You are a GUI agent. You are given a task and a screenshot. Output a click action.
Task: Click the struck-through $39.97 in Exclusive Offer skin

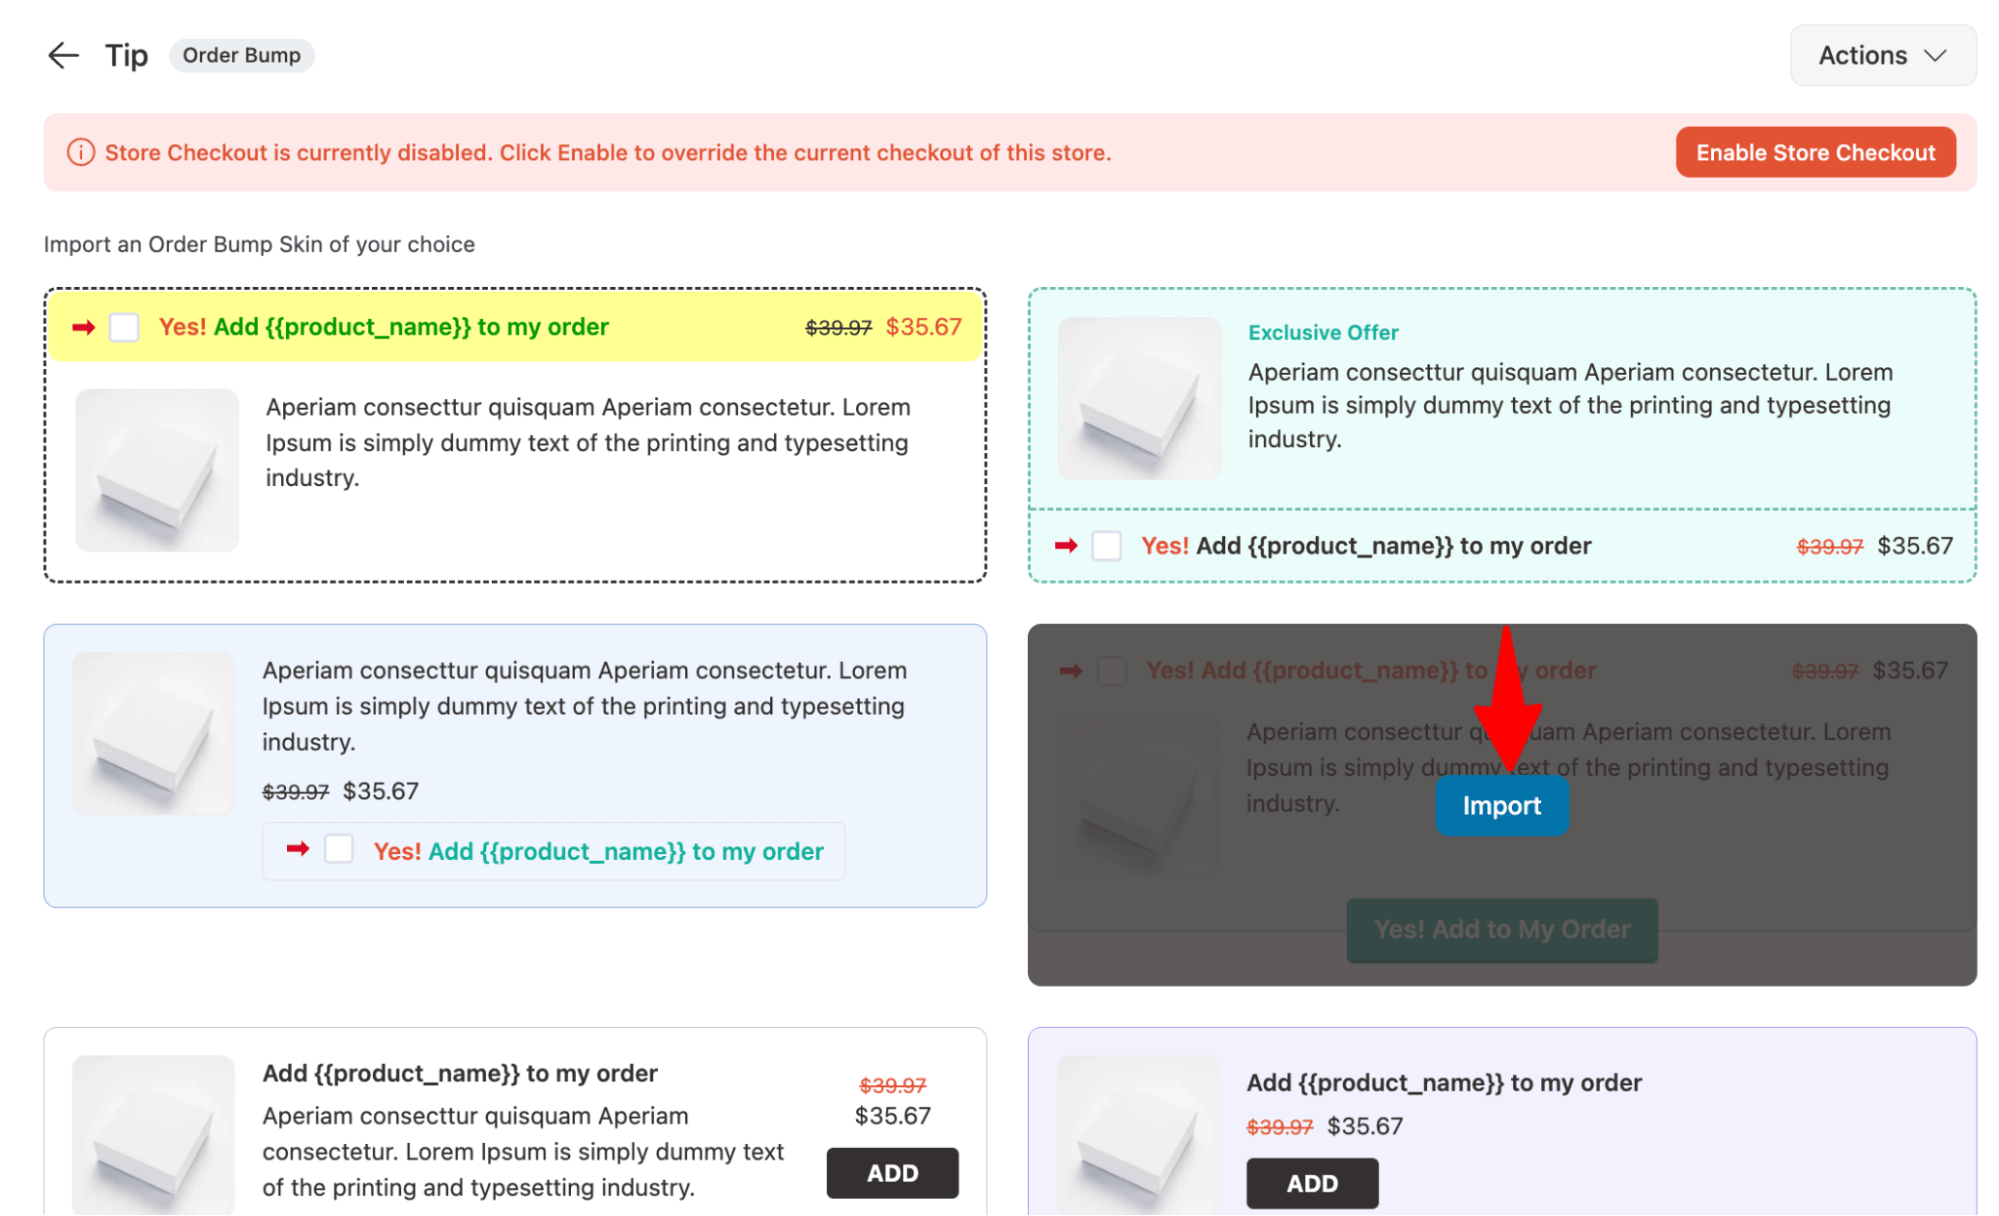tap(1828, 546)
